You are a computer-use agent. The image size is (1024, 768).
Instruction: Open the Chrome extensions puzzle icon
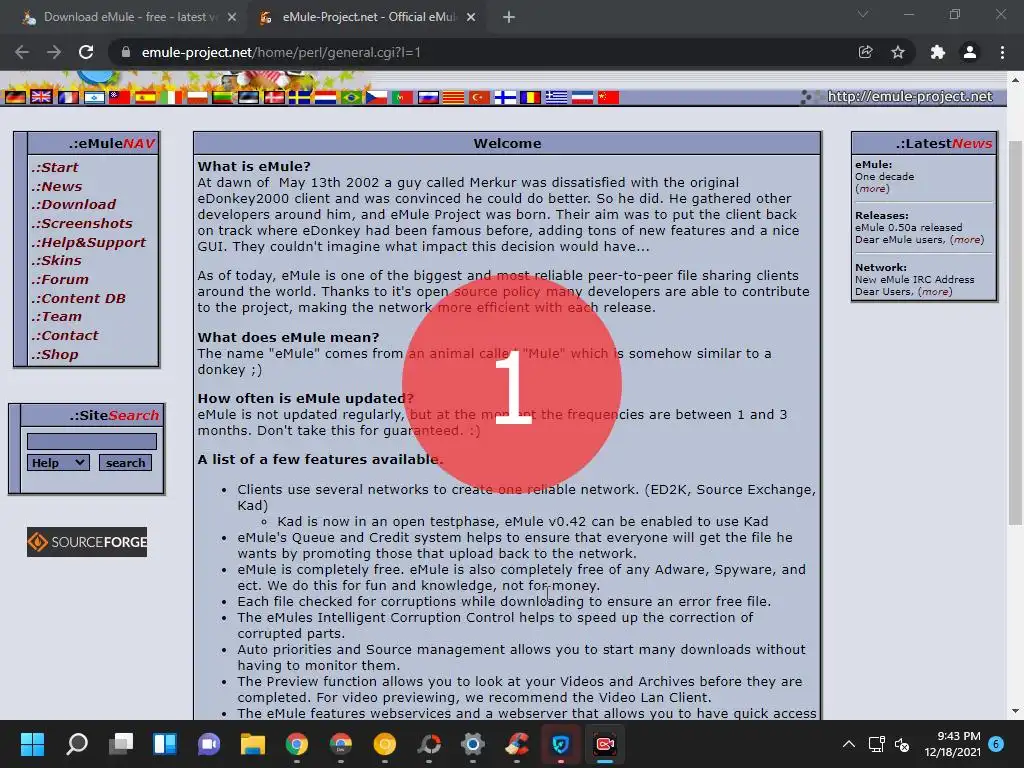tap(938, 52)
